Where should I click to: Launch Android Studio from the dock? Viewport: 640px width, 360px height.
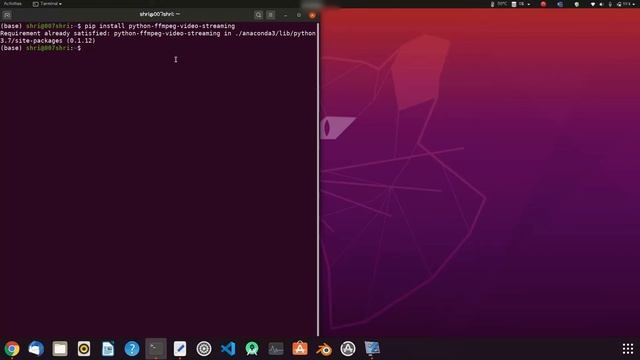click(x=252, y=349)
